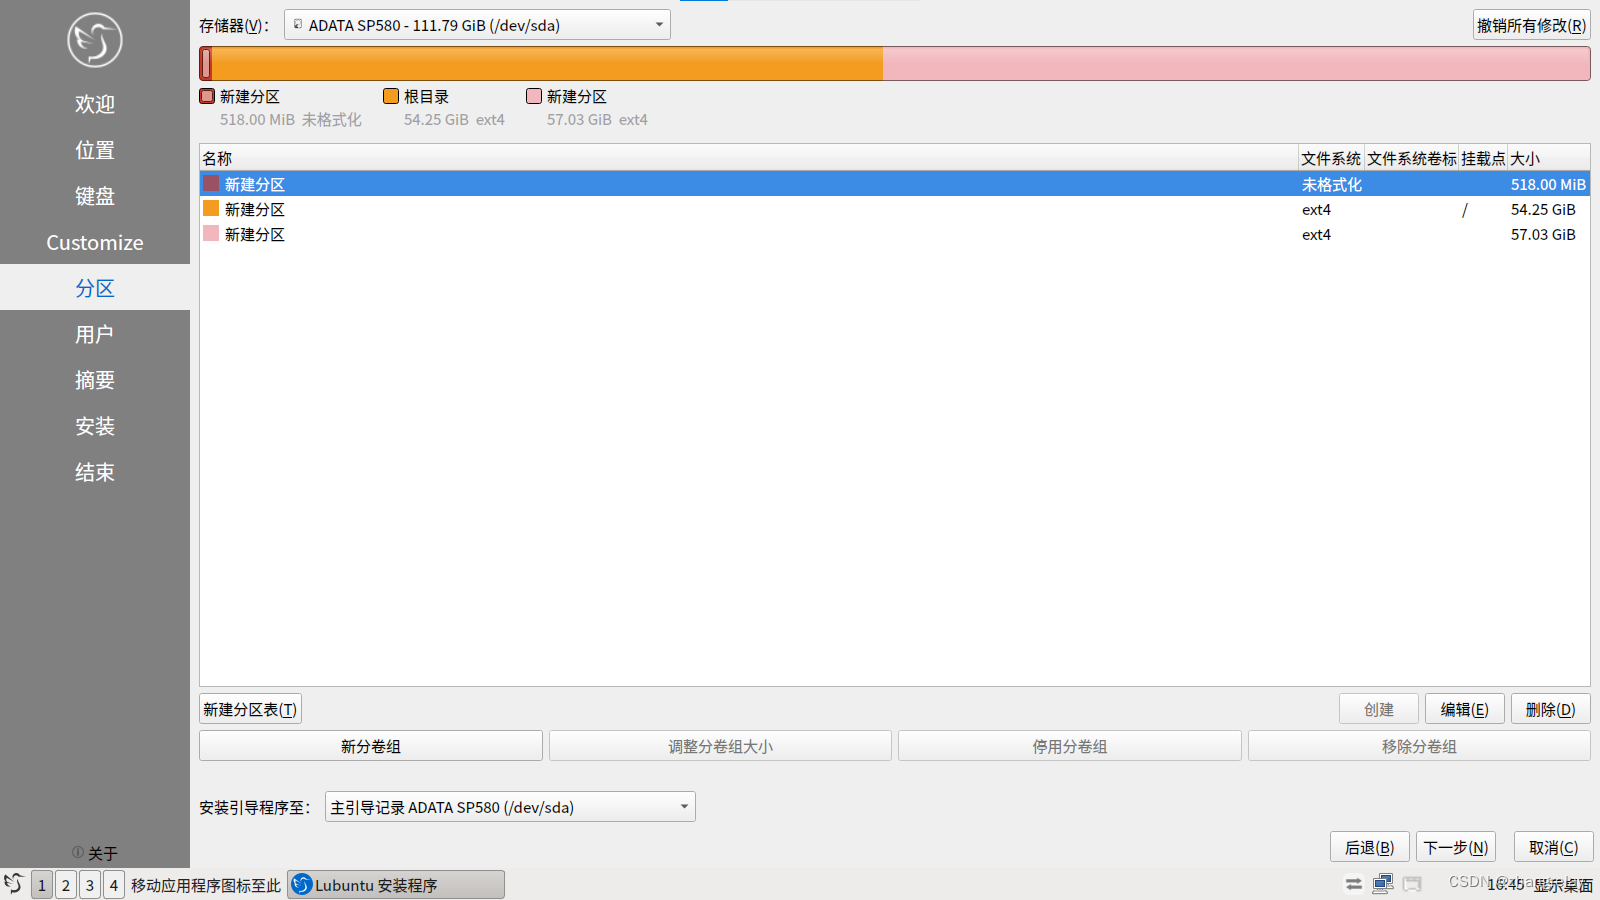Select the 518.00 MiB unformatted partition row

coord(894,184)
